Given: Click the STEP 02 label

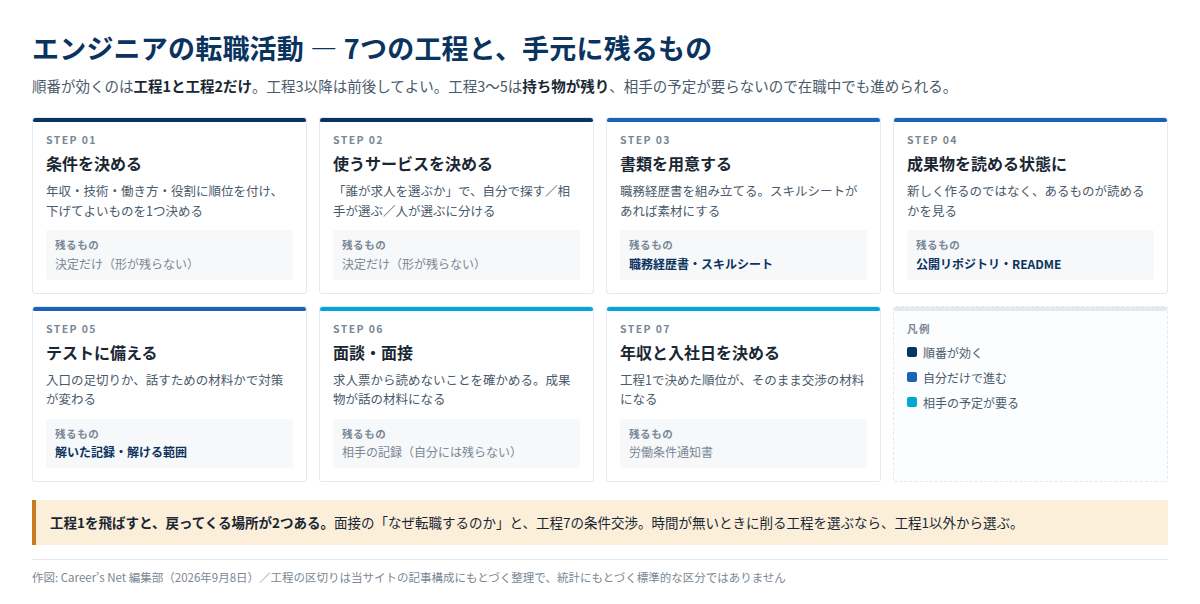Looking at the screenshot, I should (358, 140).
